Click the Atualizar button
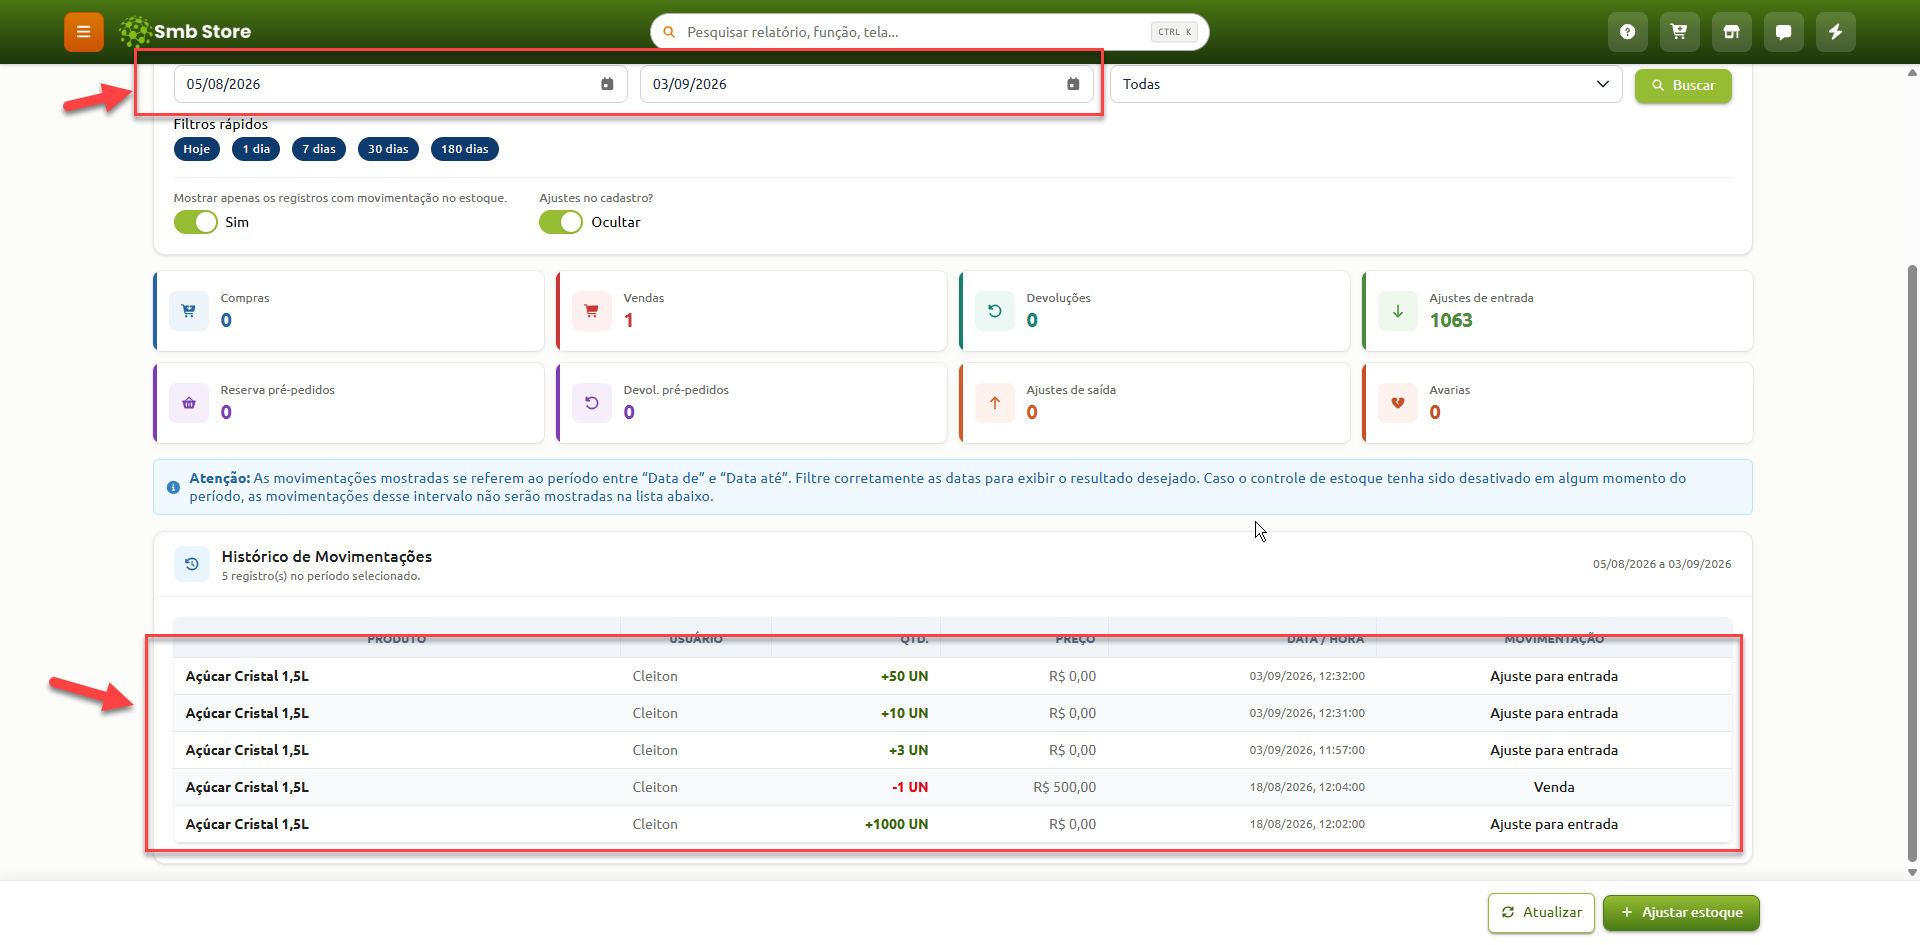 1541,913
